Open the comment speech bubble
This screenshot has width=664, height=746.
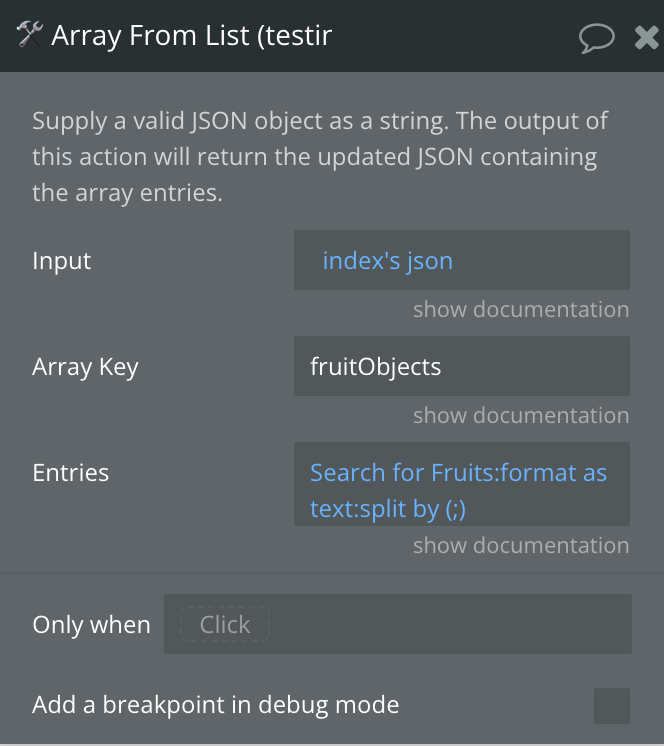[596, 38]
